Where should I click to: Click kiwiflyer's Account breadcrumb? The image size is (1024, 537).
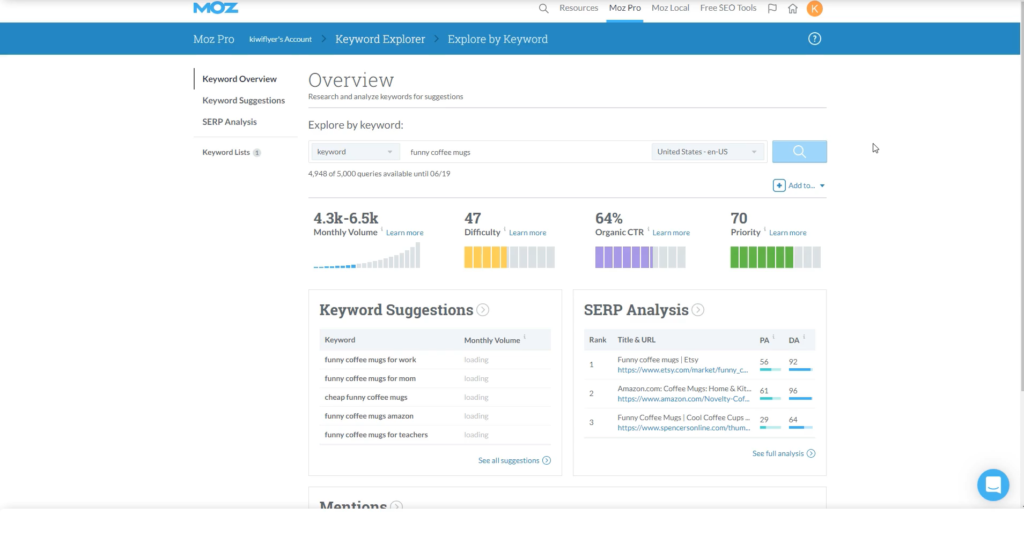280,39
